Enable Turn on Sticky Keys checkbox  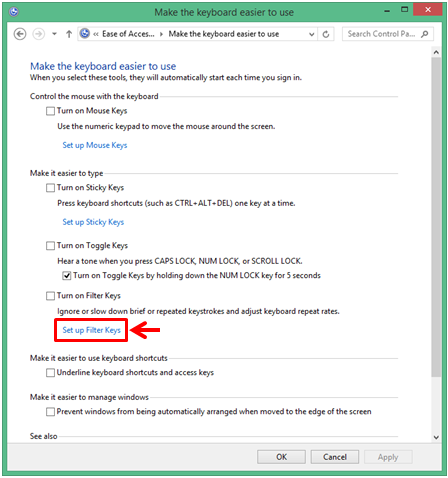(50, 188)
